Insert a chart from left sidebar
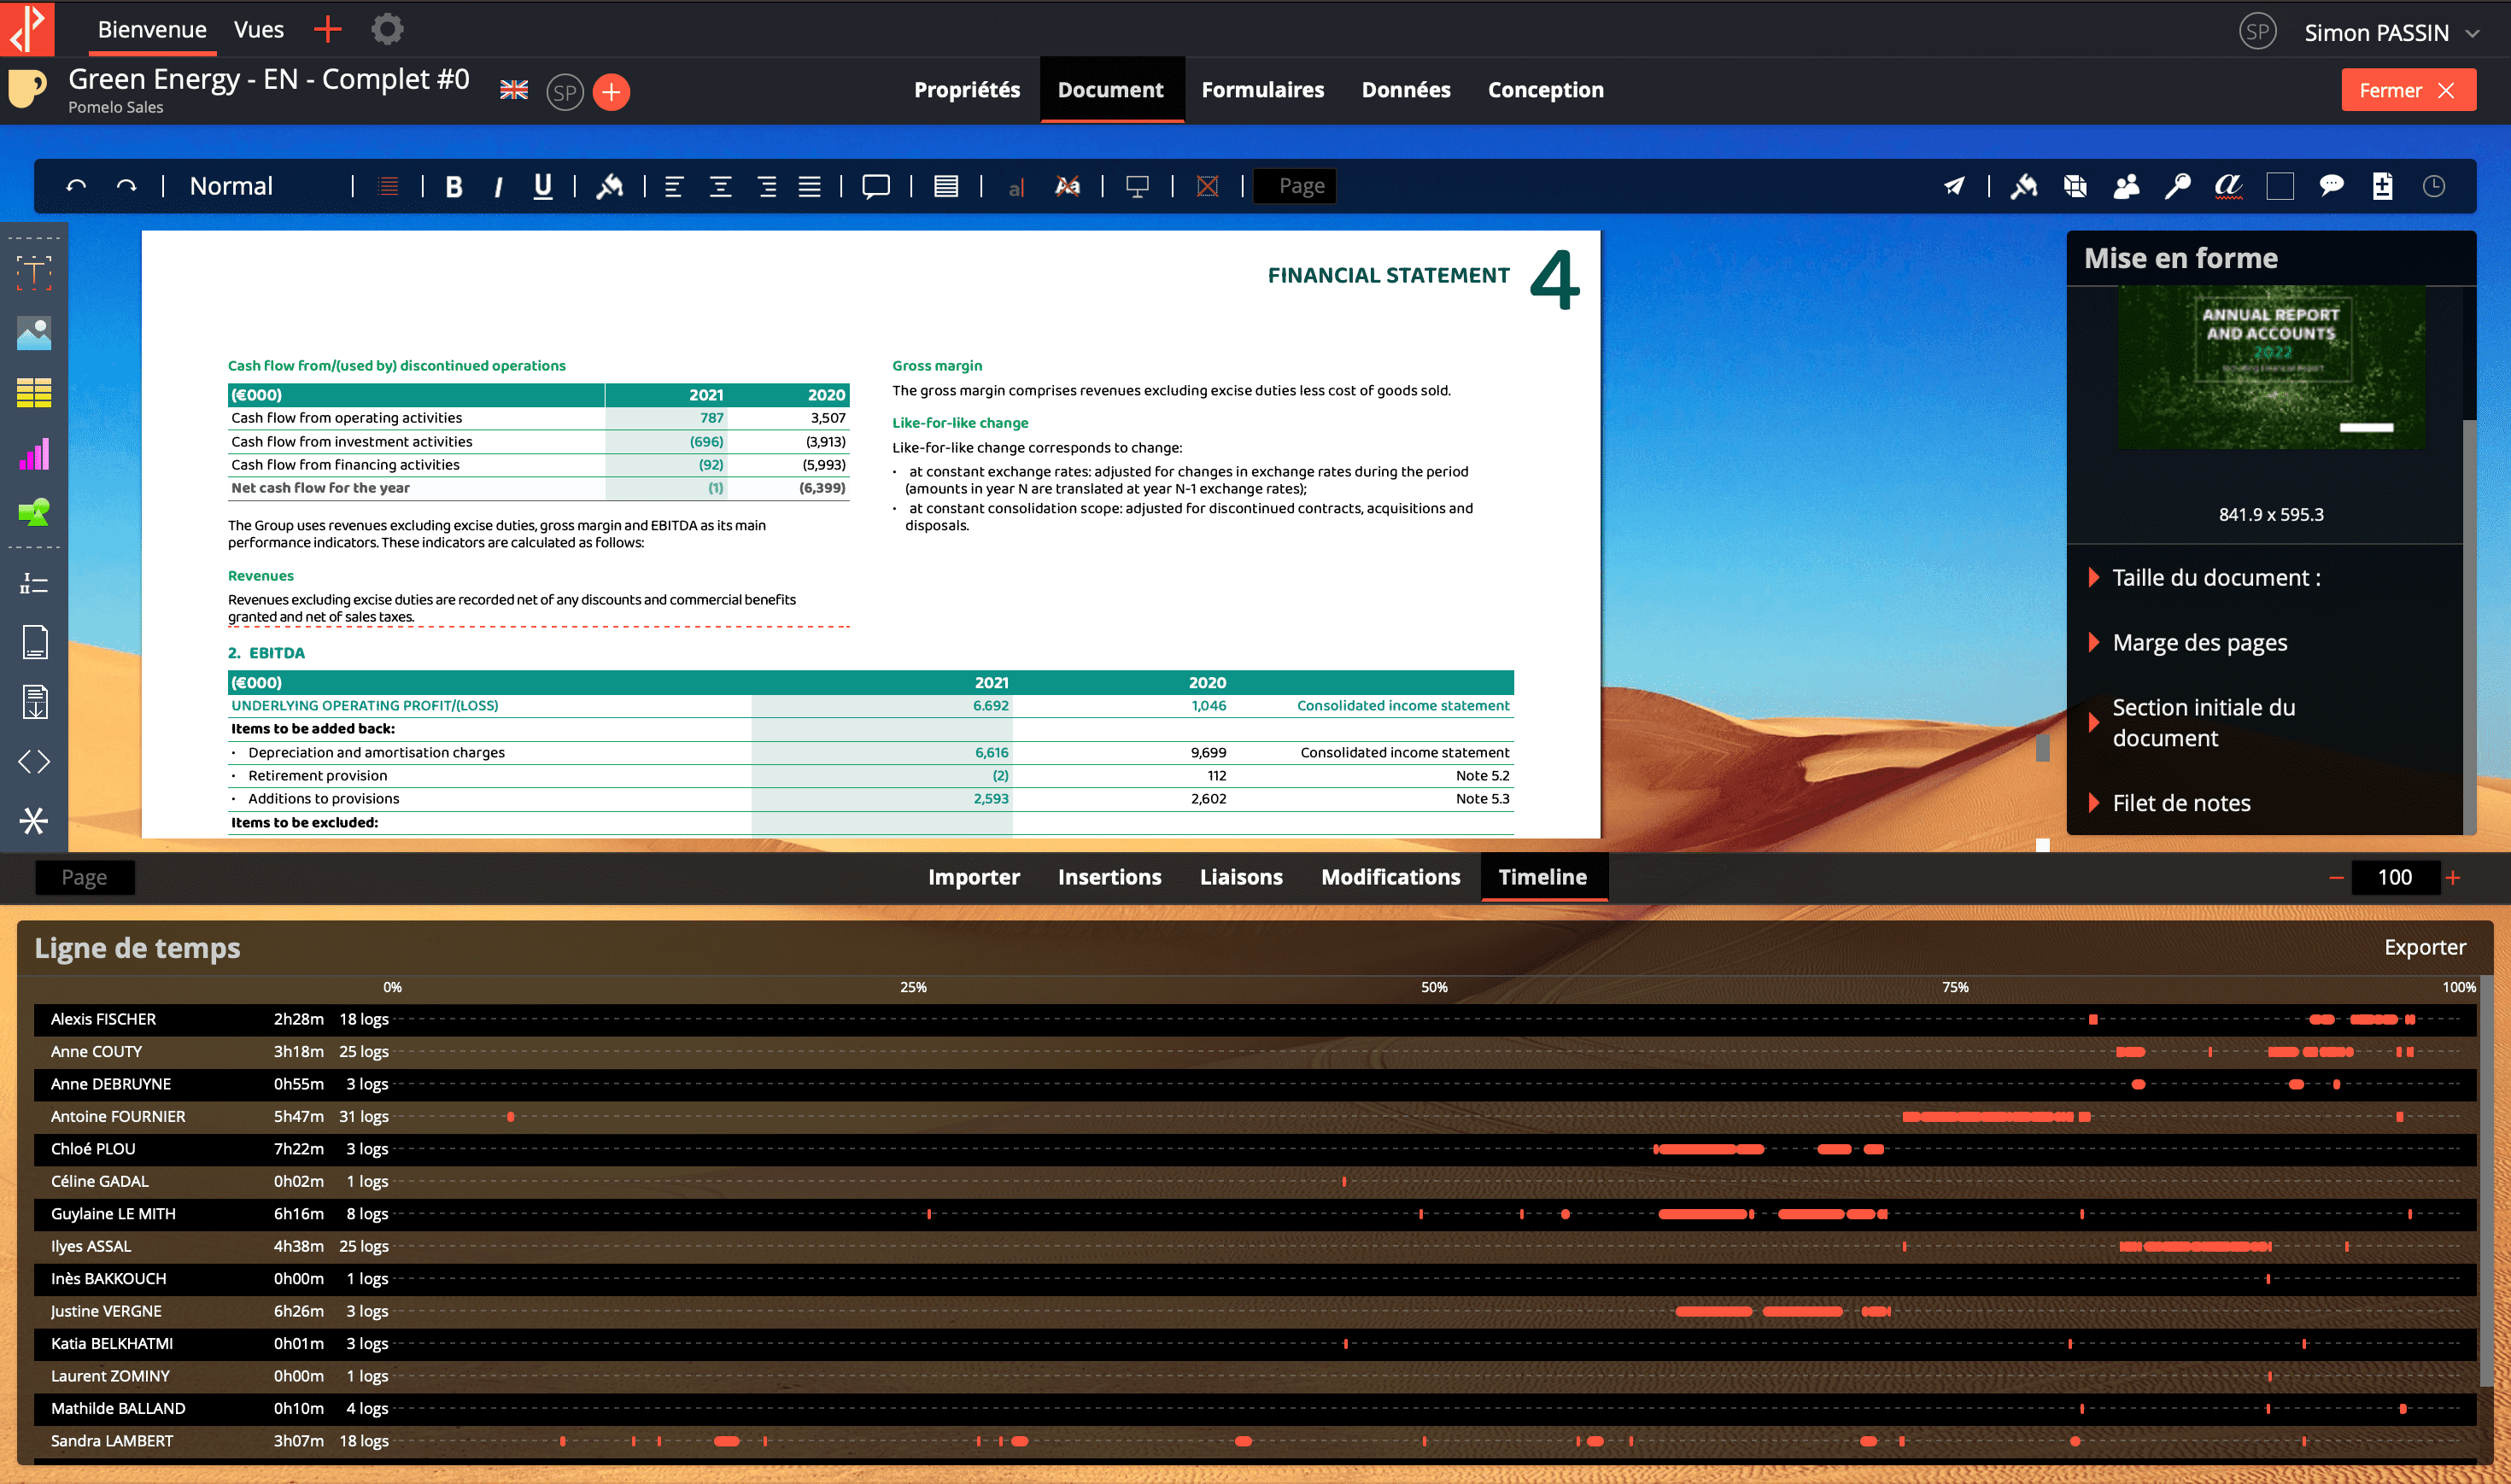The height and width of the screenshot is (1484, 2511). 34,455
